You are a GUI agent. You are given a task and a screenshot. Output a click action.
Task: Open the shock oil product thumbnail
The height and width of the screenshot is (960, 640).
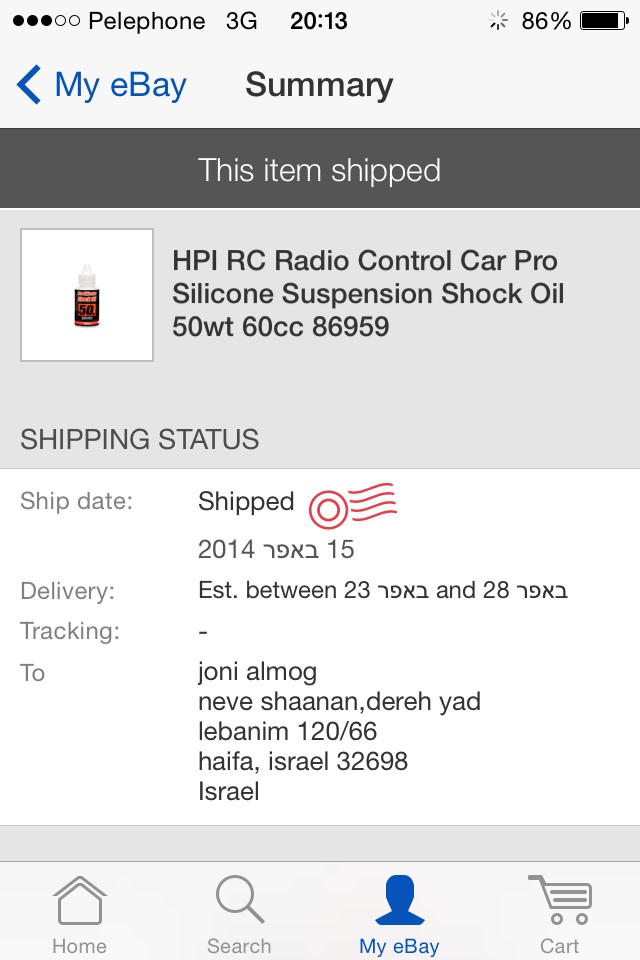pos(87,295)
